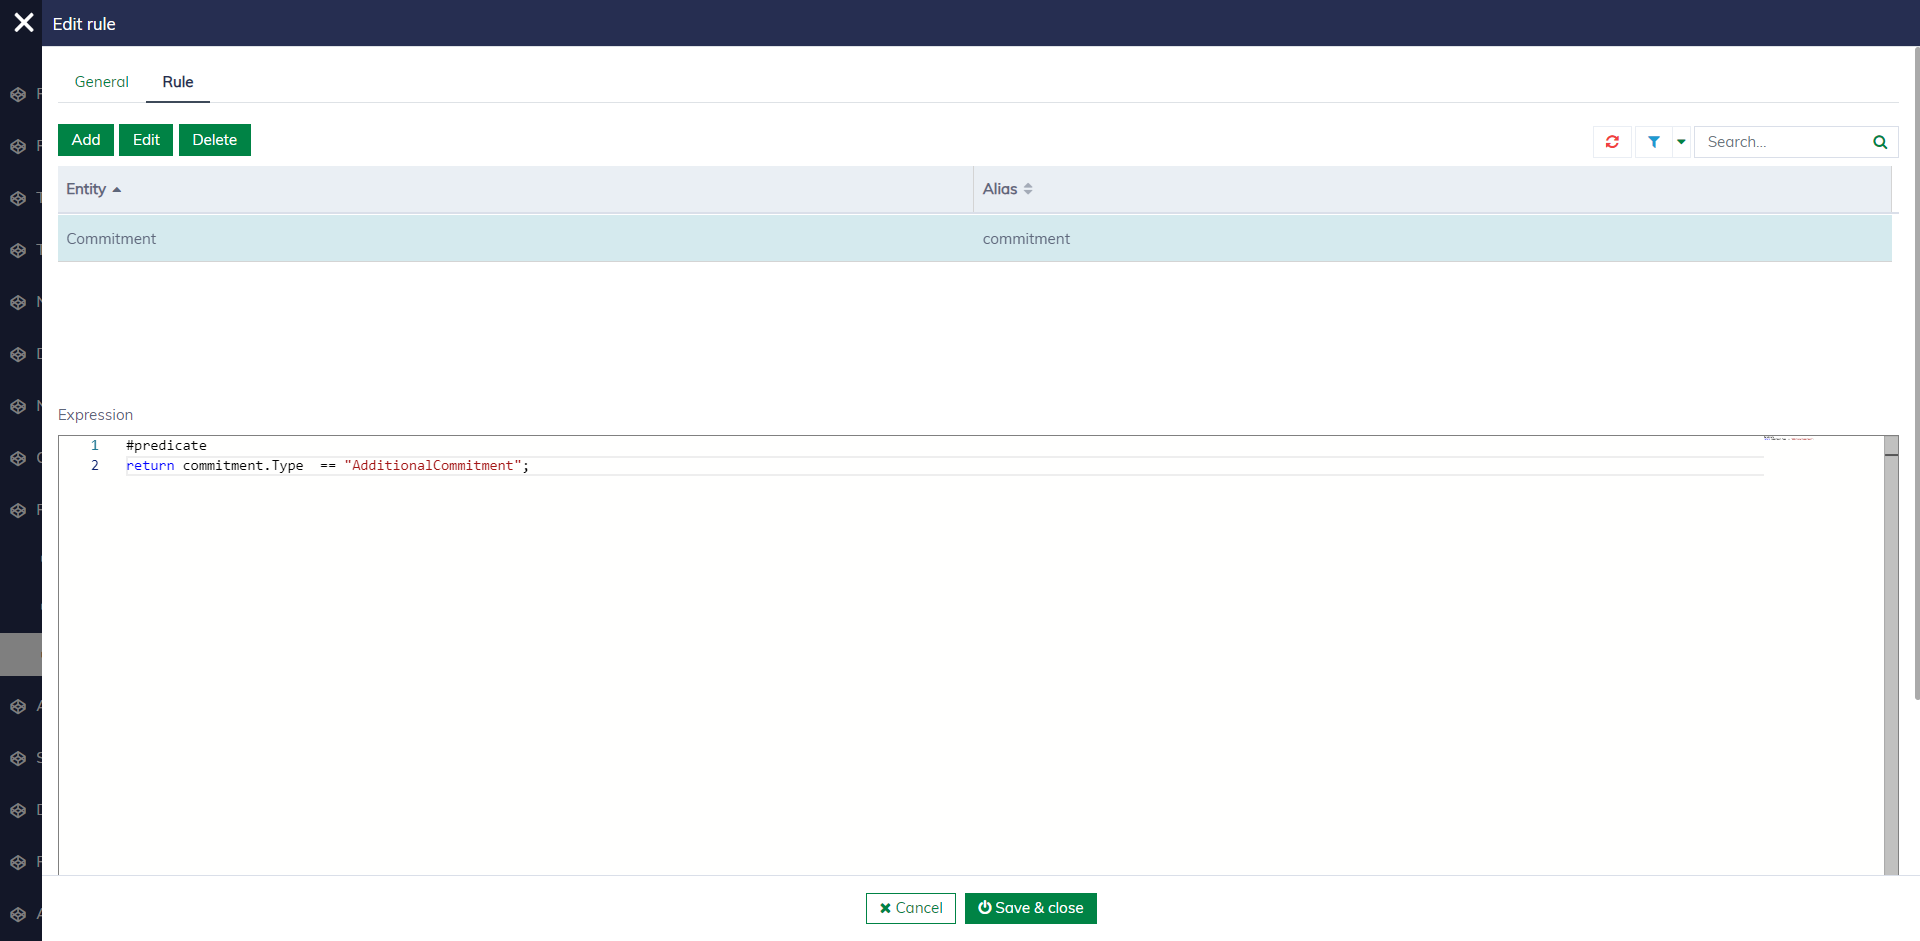Viewport: 1920px width, 941px height.
Task: Click the topmost sidebar cube icon
Action: 18,95
